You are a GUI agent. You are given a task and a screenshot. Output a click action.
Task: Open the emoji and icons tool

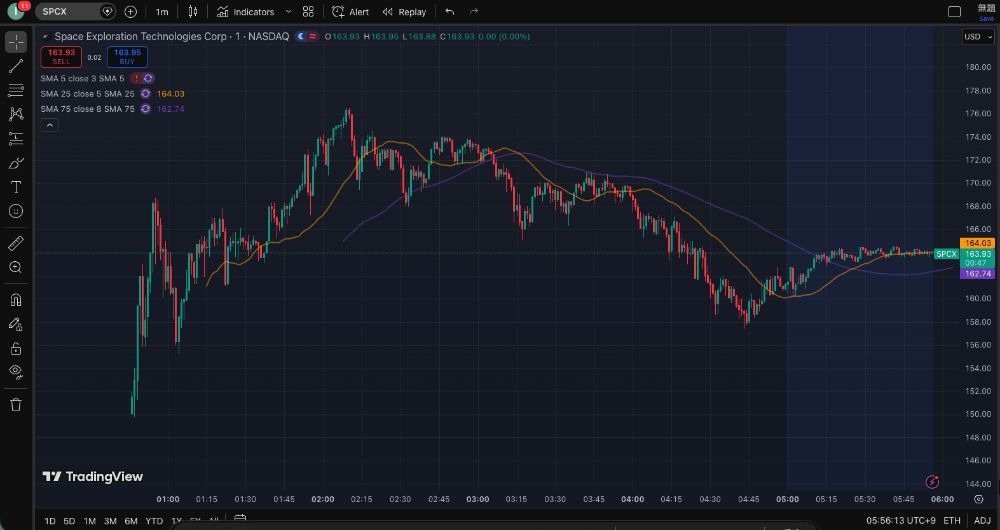click(x=16, y=211)
